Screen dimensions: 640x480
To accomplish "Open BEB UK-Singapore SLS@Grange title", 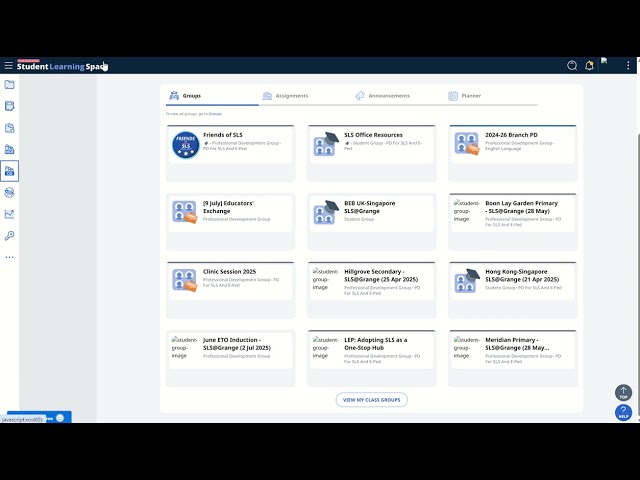I will (370, 207).
